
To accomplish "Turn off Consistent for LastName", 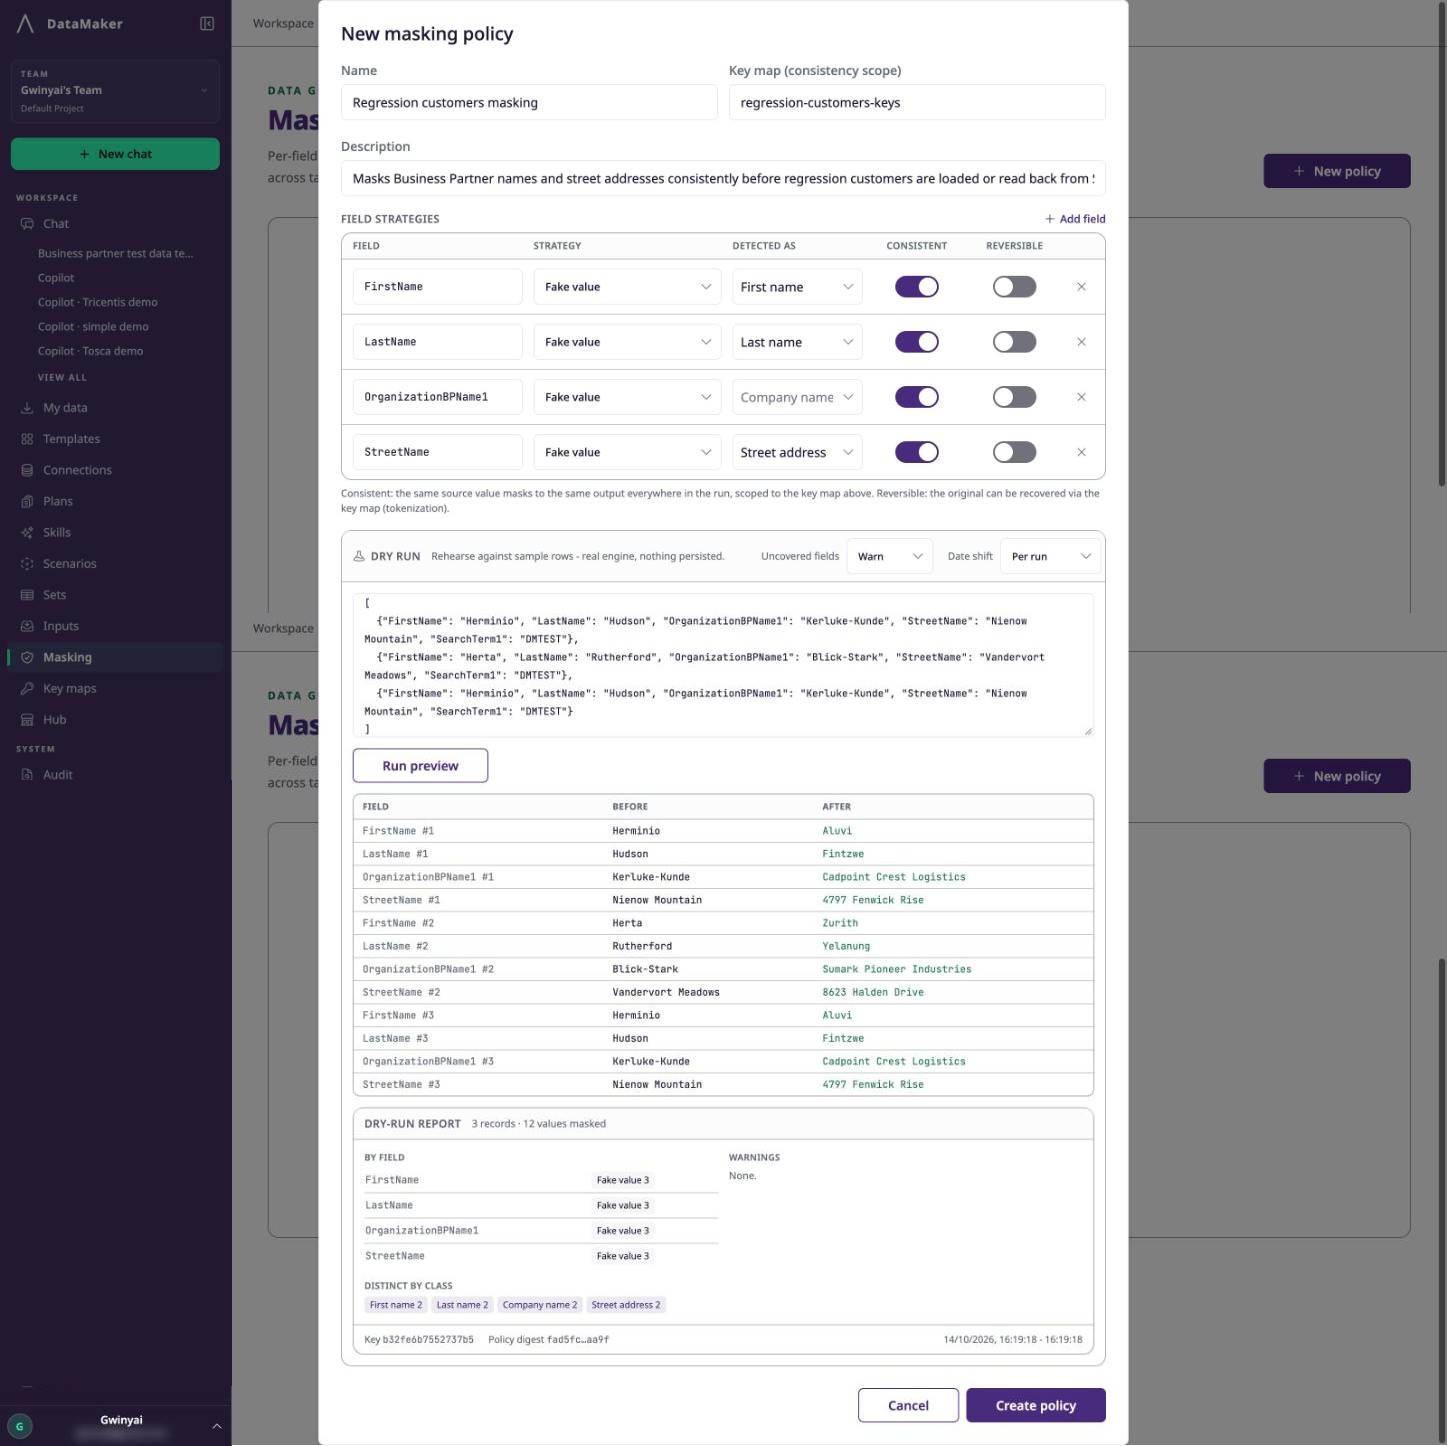I will click(917, 342).
